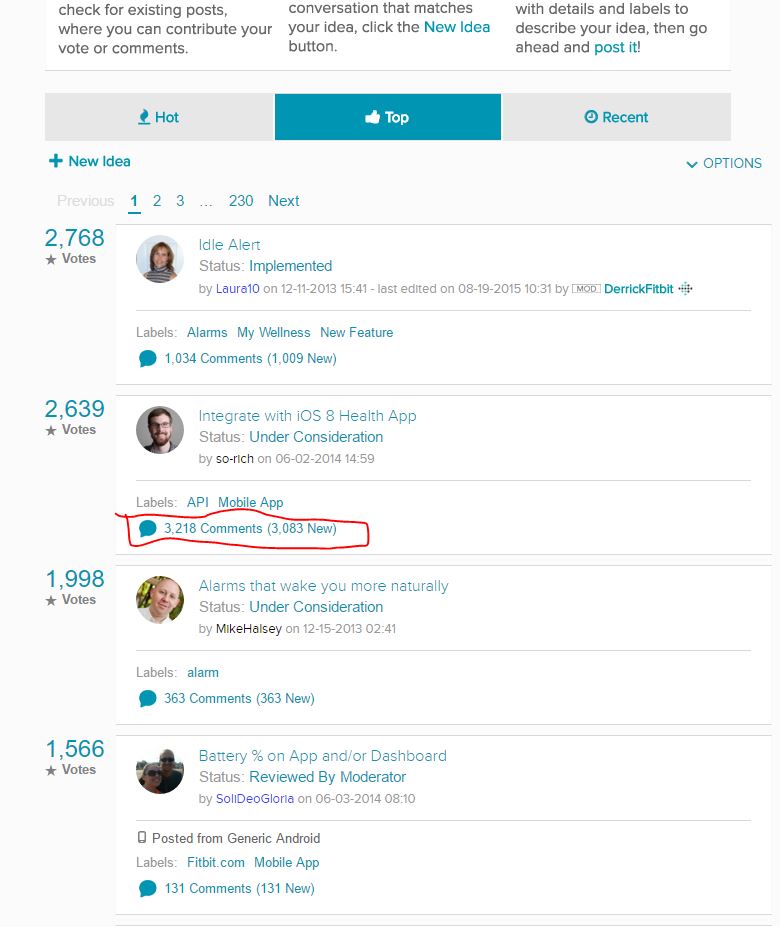Open Laura10's profile avatar thumbnail
The image size is (780, 927).
pos(160,260)
